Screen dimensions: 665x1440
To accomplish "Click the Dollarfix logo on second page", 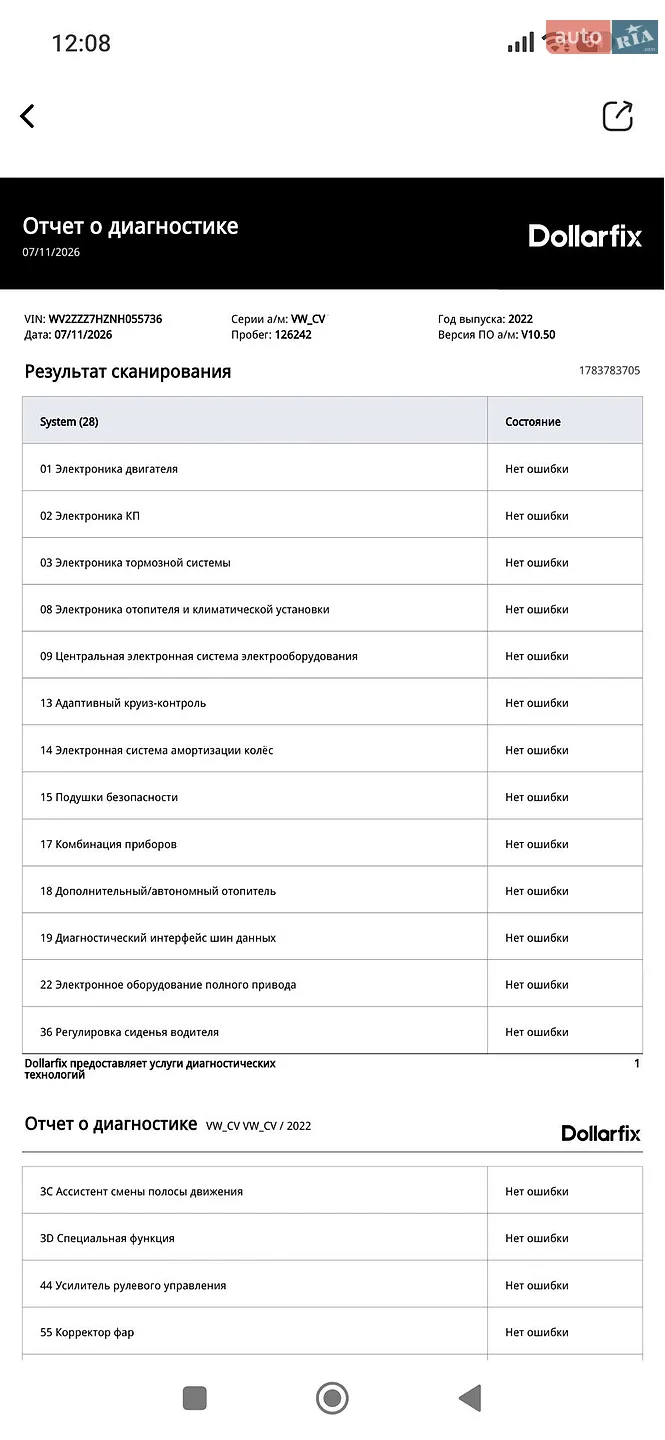I will (601, 1133).
